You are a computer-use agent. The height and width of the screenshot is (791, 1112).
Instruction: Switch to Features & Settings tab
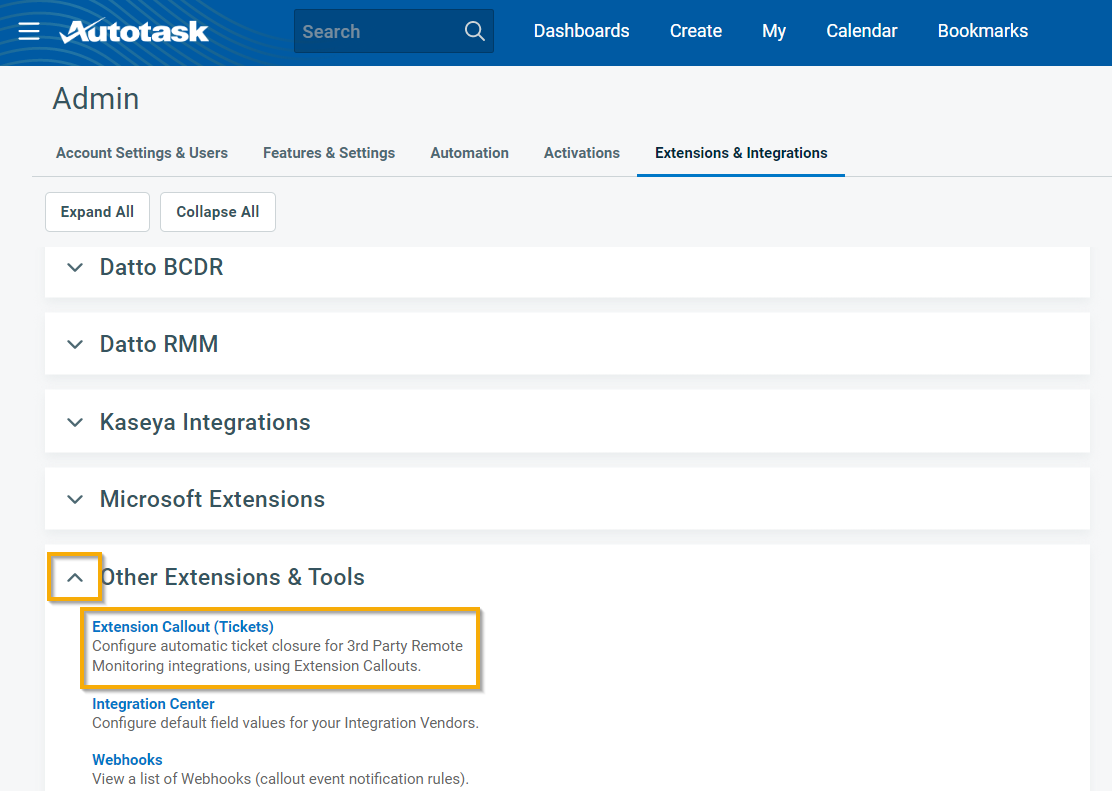(329, 153)
